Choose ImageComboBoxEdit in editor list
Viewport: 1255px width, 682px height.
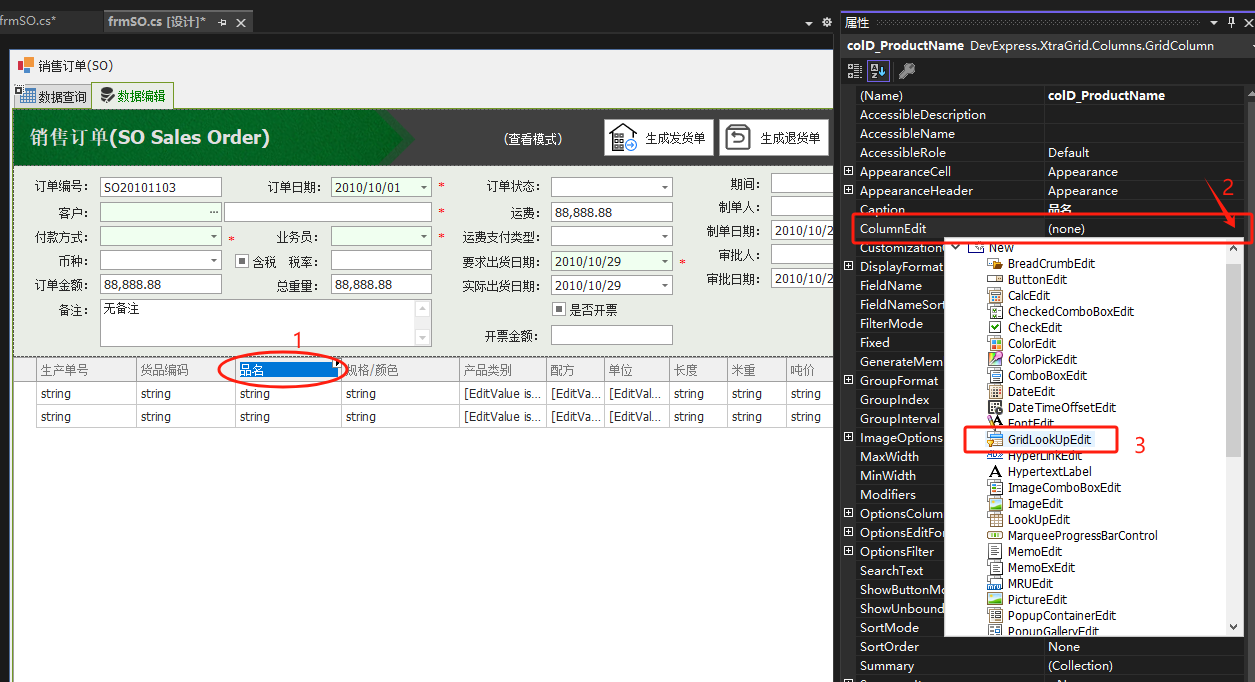pyautogui.click(x=1064, y=487)
